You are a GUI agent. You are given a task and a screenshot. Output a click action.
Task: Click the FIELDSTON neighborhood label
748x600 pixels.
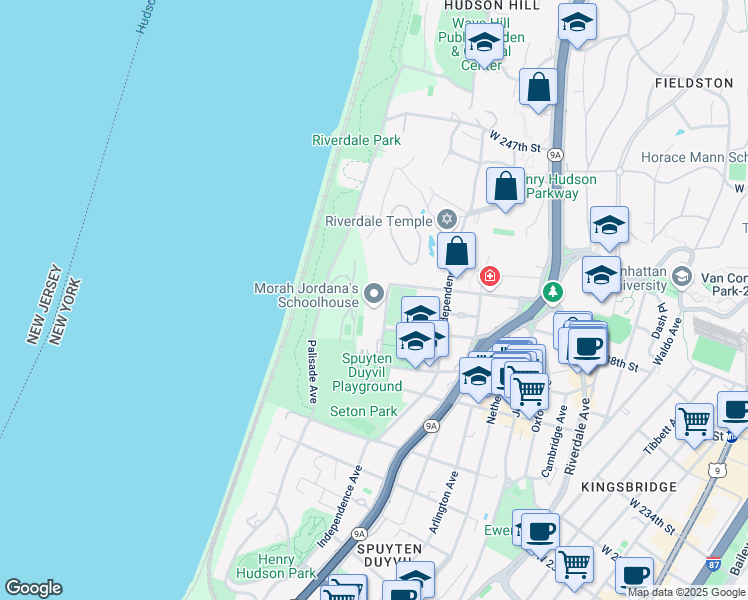[x=694, y=83]
